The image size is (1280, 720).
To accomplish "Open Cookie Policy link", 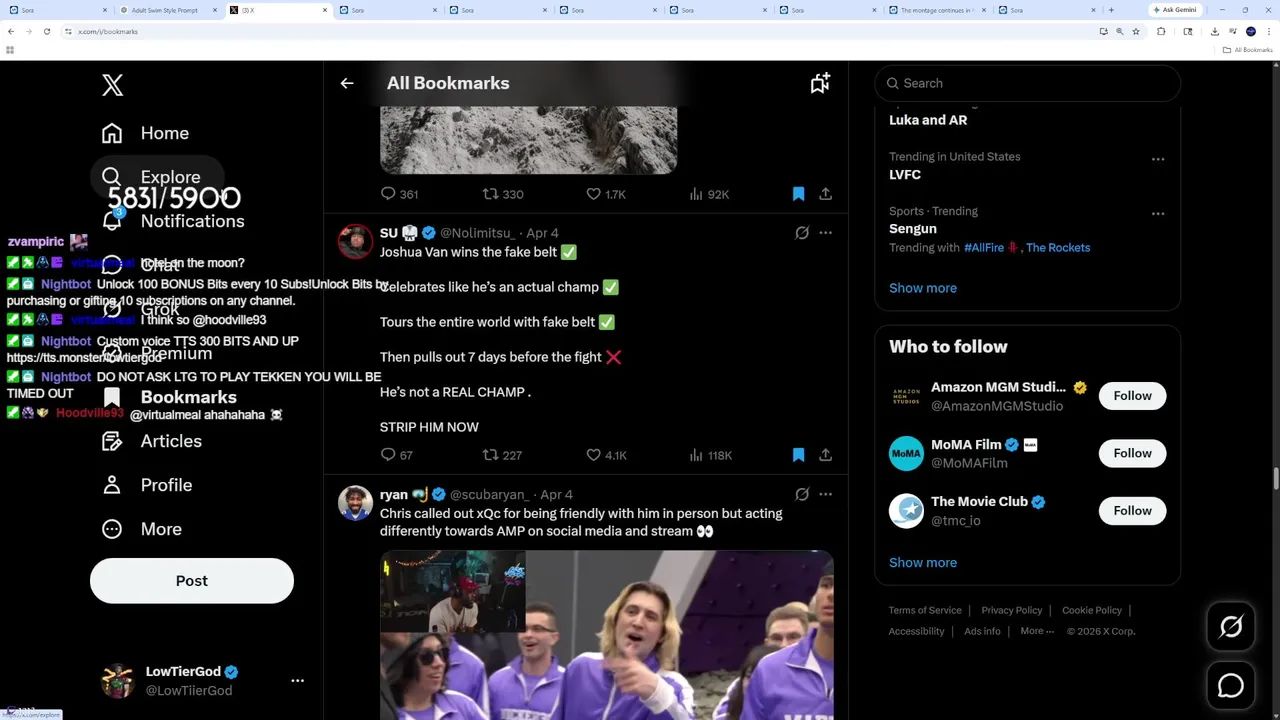I will point(1092,610).
